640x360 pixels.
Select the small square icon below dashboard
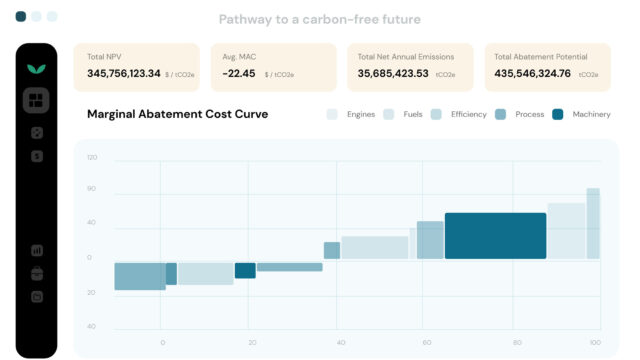click(37, 133)
